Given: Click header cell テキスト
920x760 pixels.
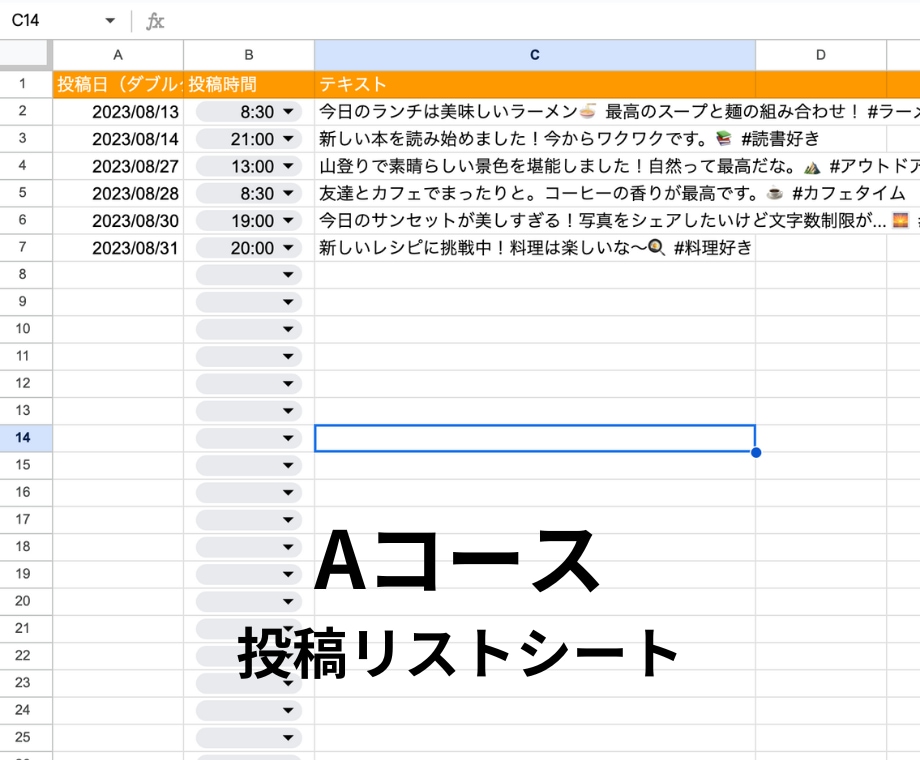Looking at the screenshot, I should (x=535, y=85).
